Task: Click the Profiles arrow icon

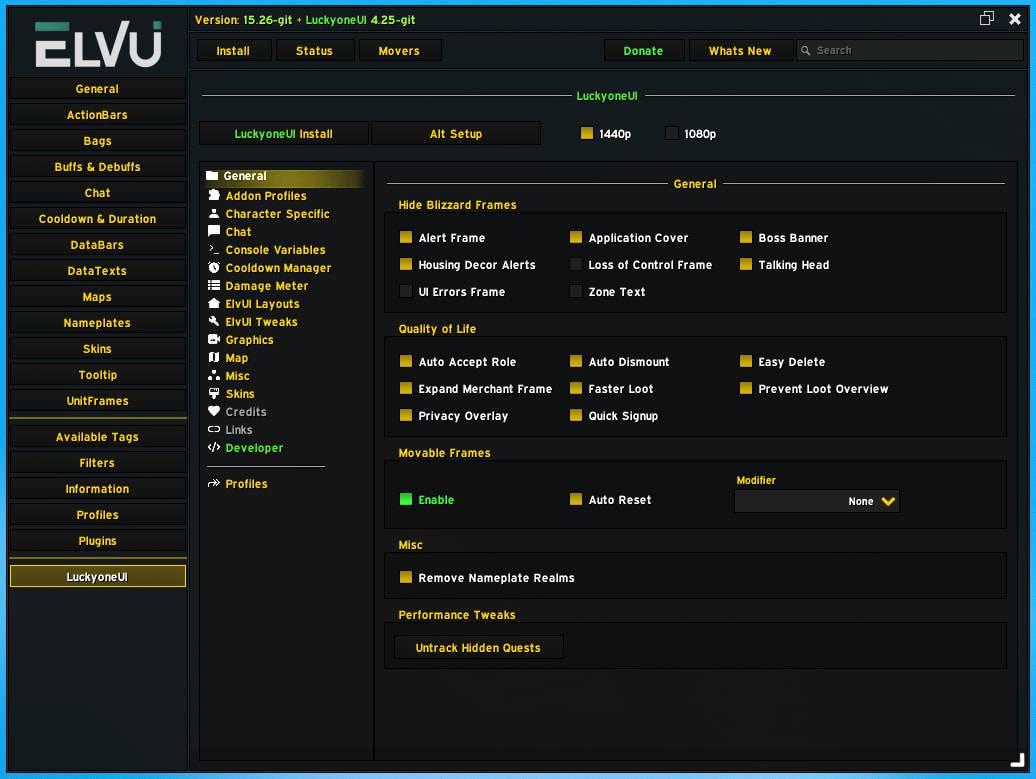Action: click(214, 484)
